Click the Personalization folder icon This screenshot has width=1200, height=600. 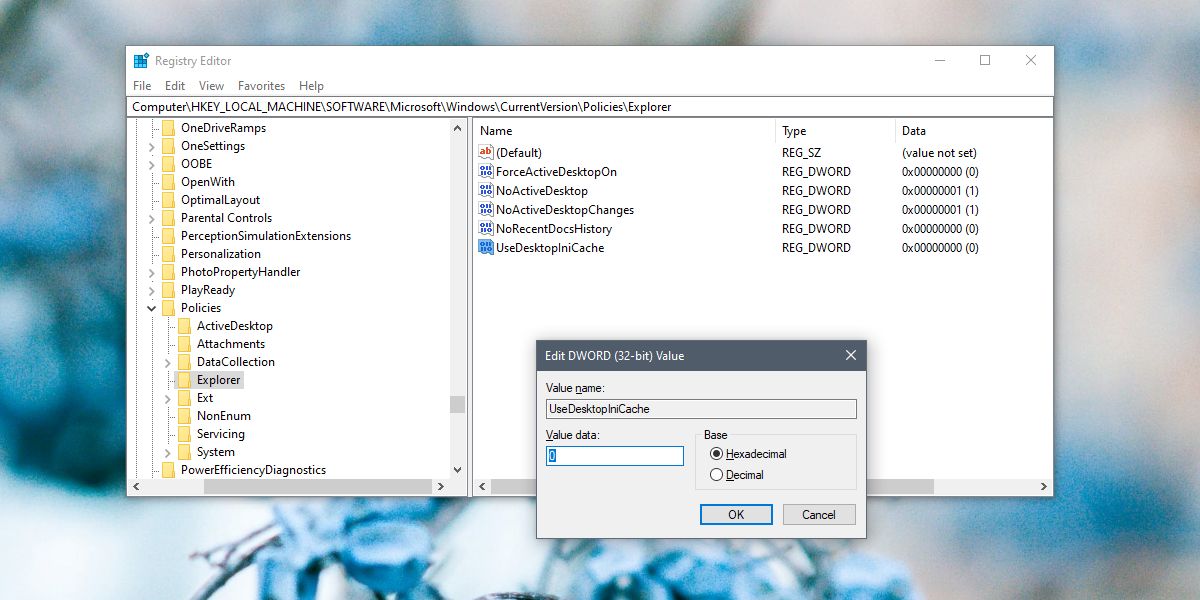click(x=168, y=254)
